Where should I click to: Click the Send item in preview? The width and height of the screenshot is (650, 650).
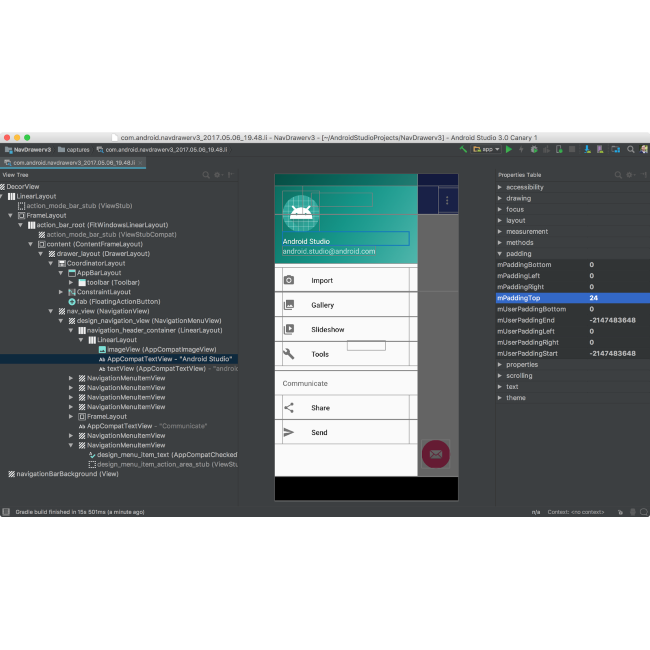coord(346,432)
